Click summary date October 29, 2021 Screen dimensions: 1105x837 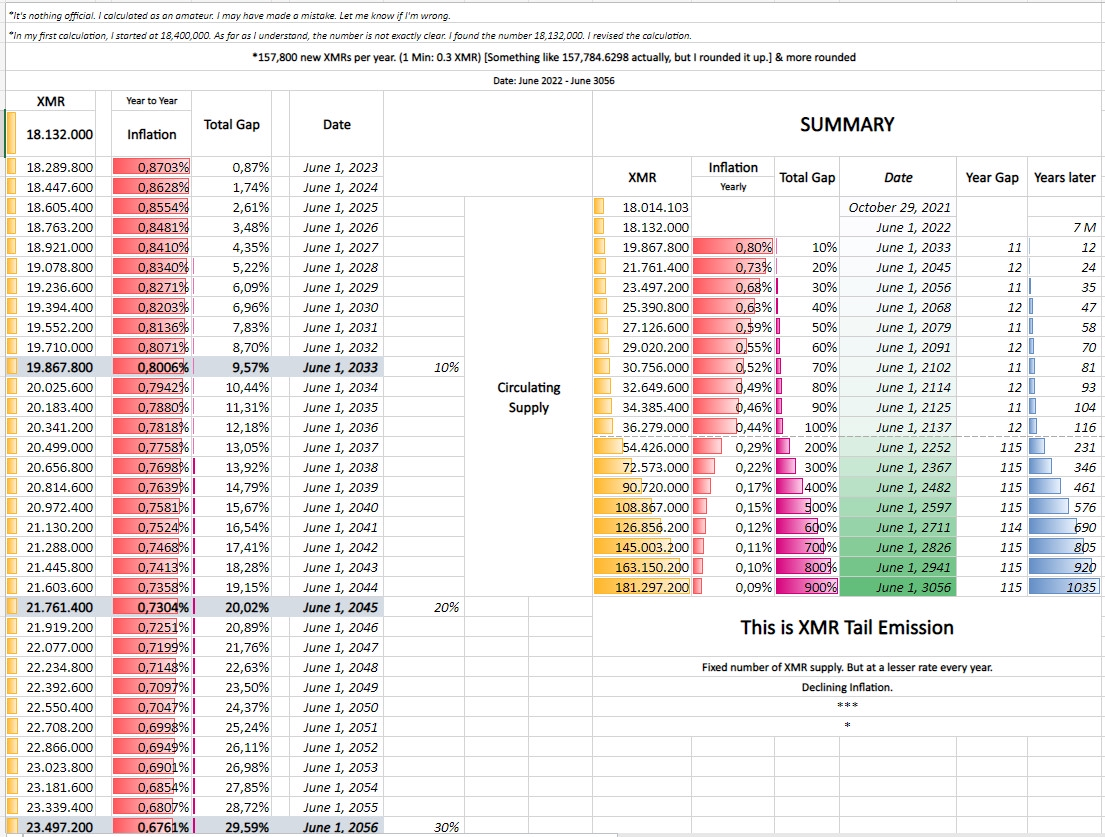pos(899,207)
